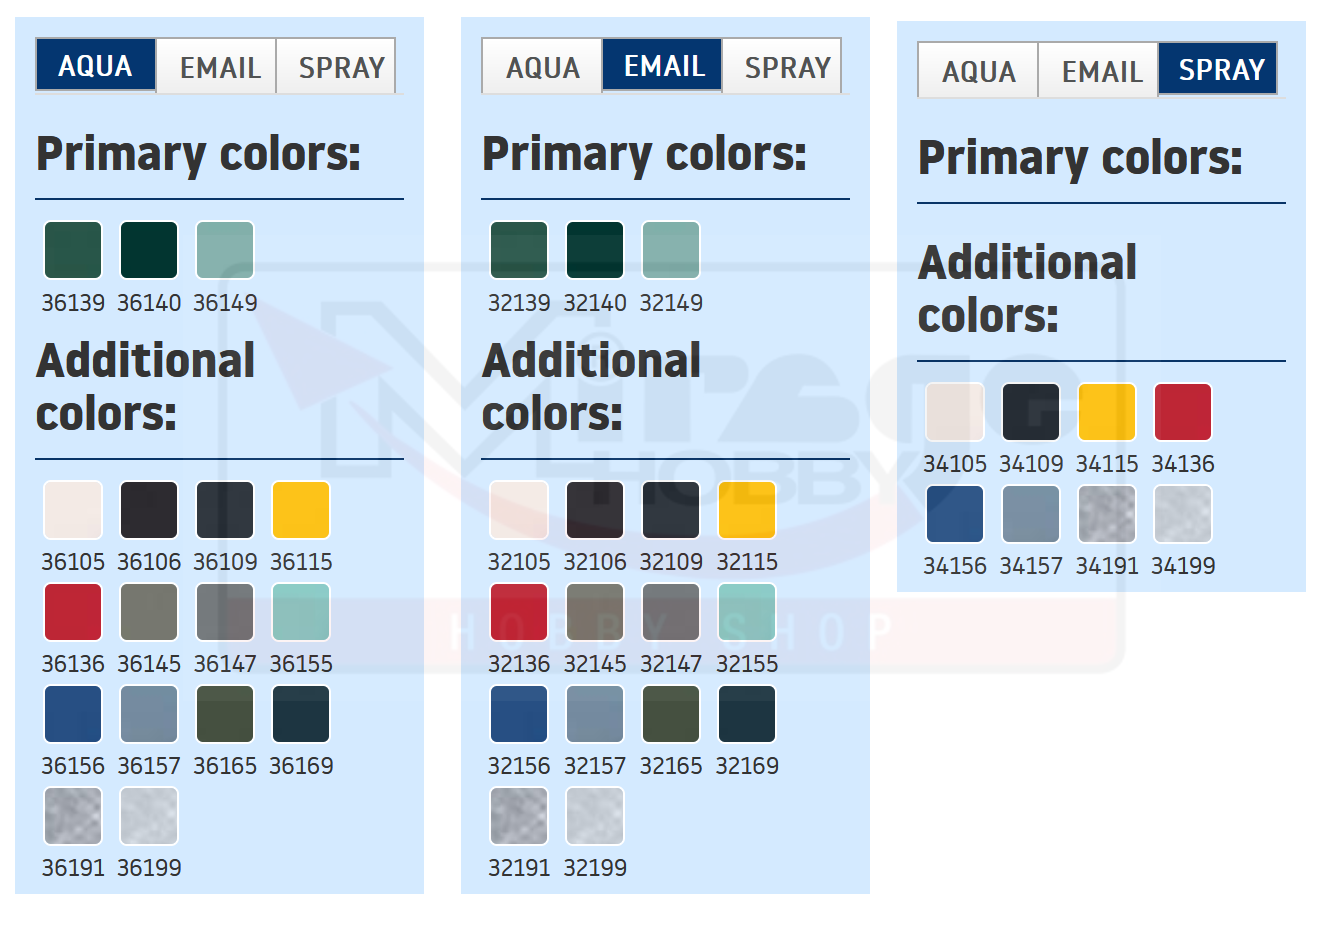Click the red 32136 color swatch
This screenshot has width=1344, height=937.
click(519, 612)
